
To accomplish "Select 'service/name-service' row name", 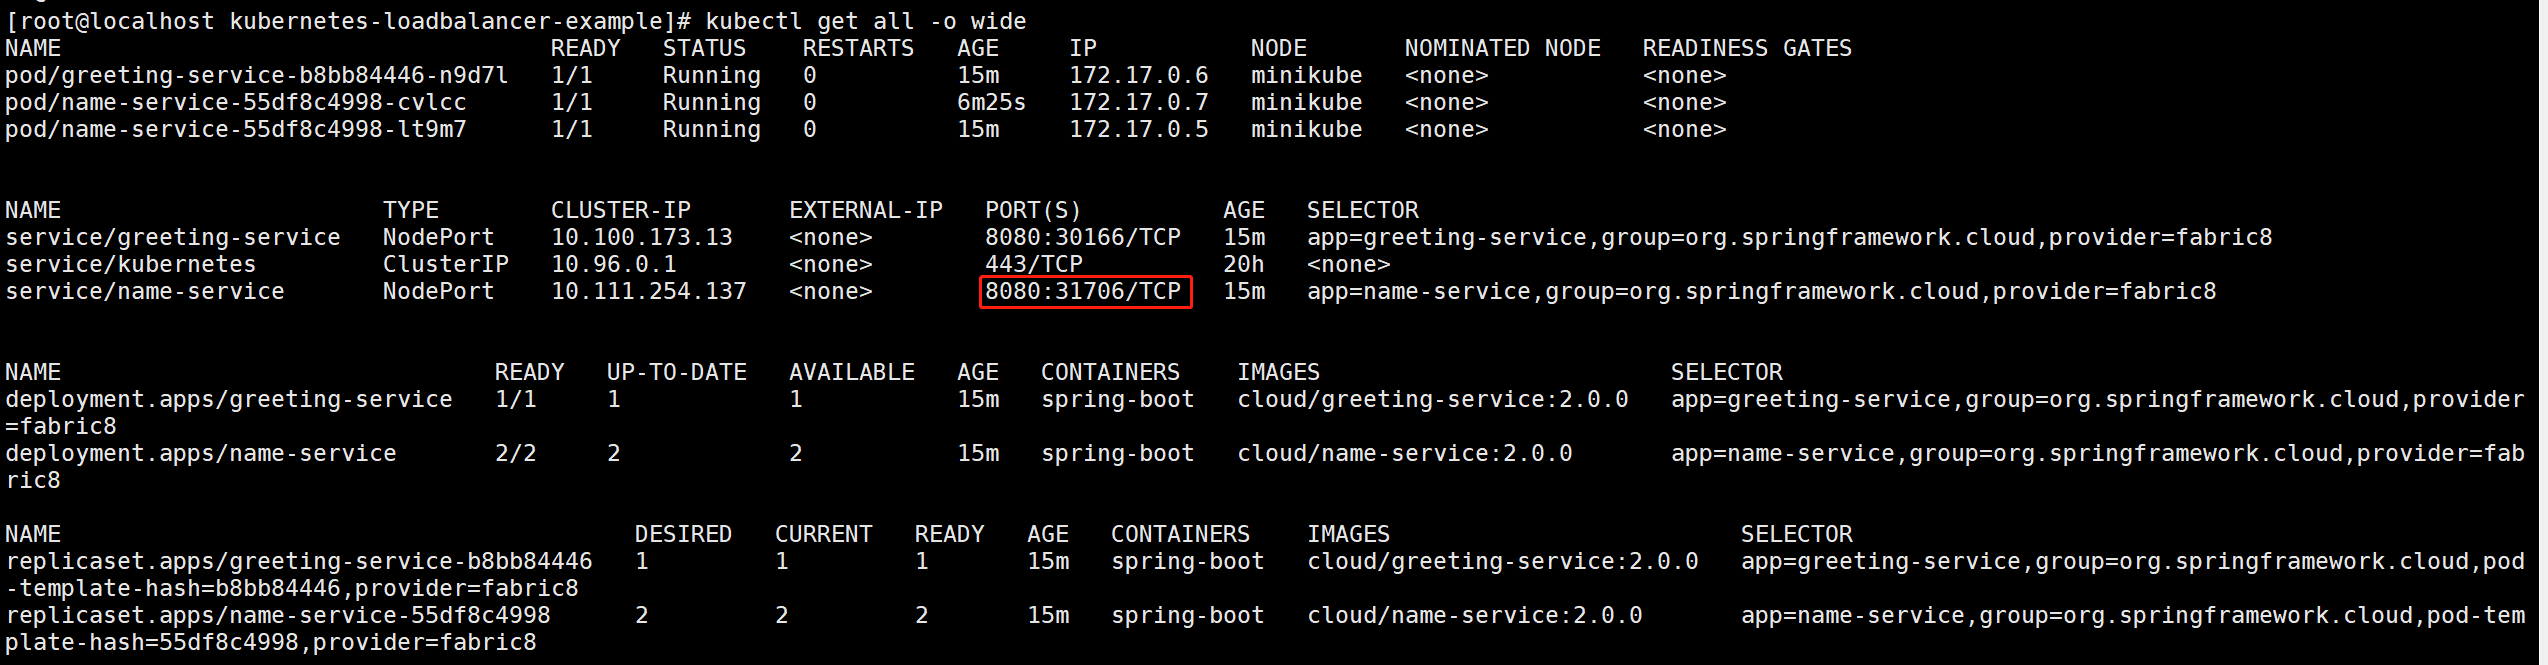I will pyautogui.click(x=144, y=291).
